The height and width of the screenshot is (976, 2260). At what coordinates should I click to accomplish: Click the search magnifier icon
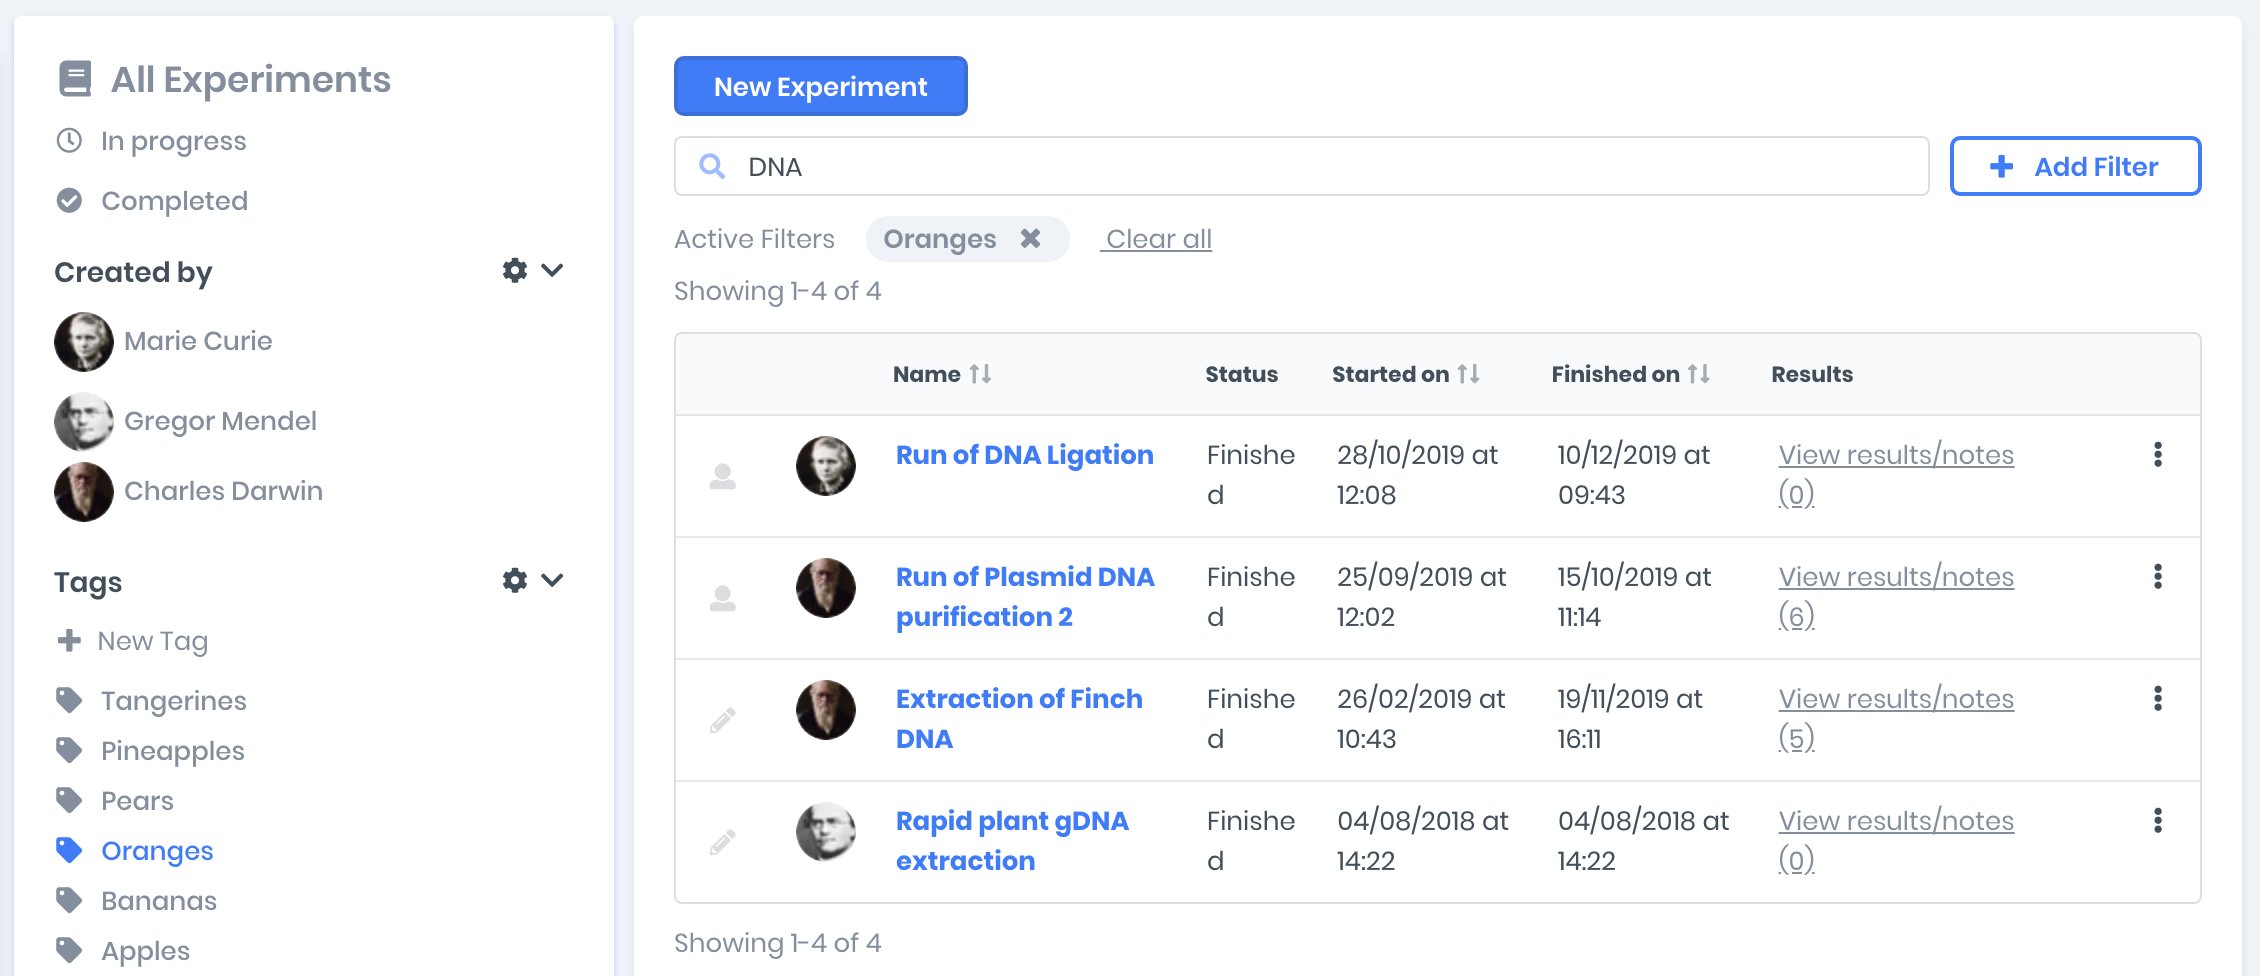coord(712,167)
